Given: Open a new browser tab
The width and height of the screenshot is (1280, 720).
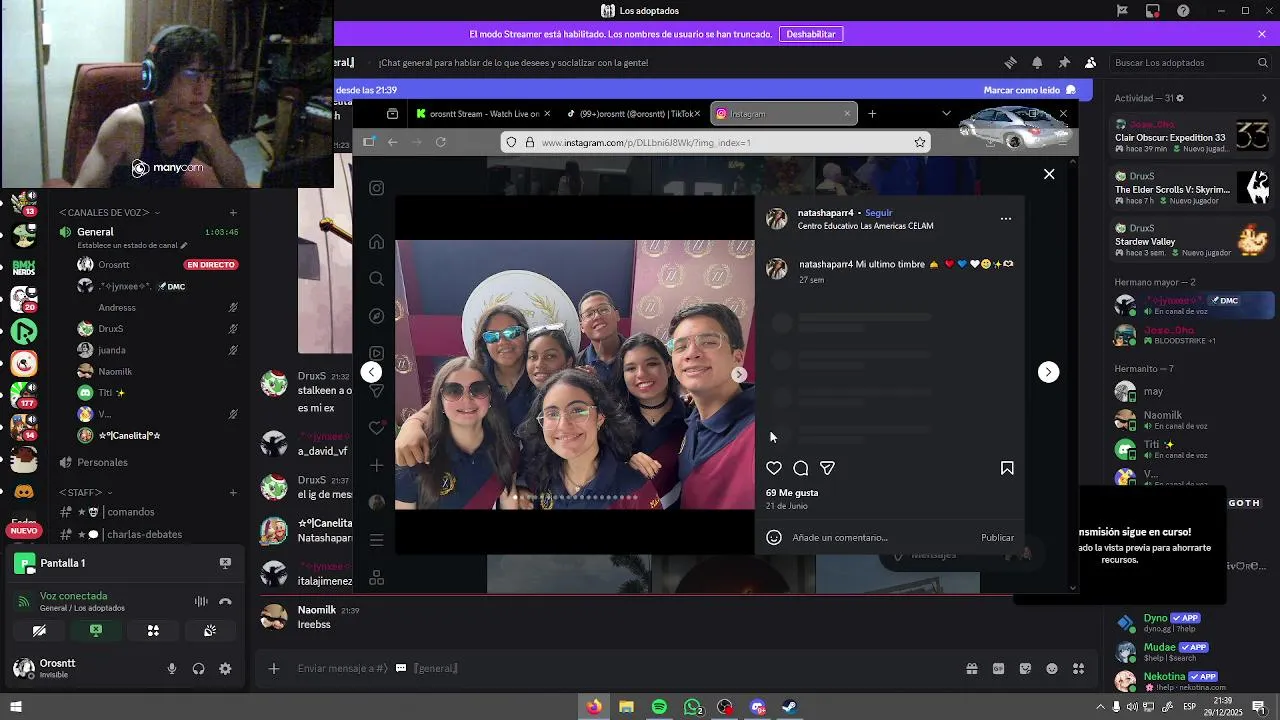Looking at the screenshot, I should [x=872, y=114].
